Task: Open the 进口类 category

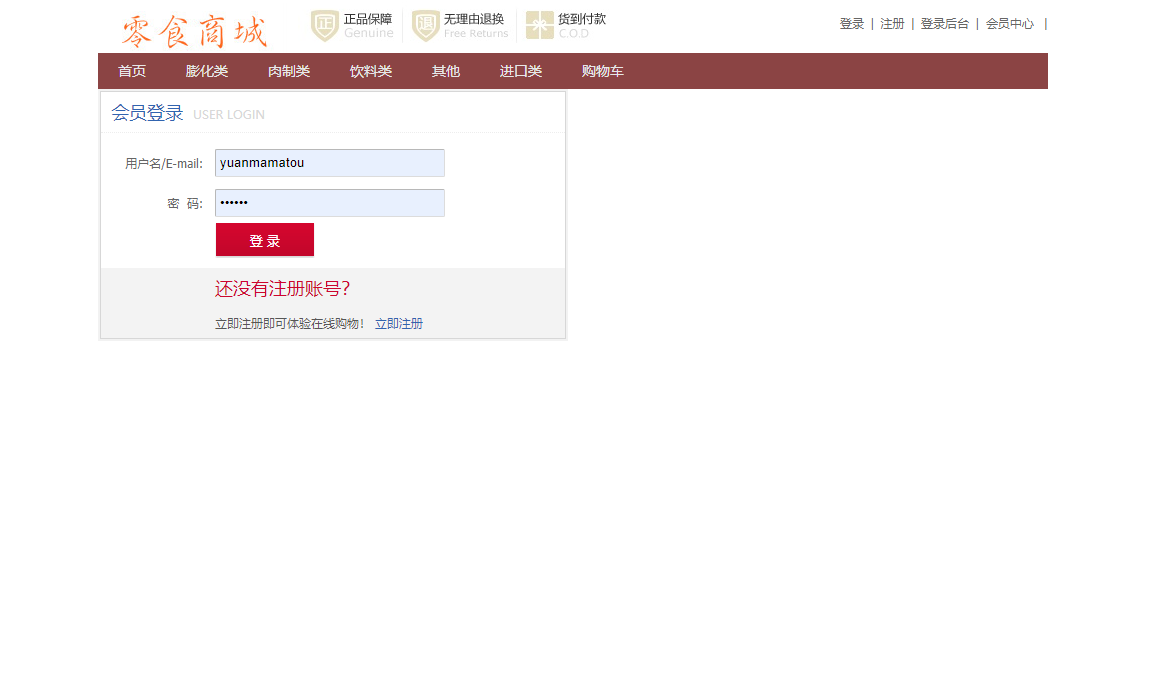Action: click(519, 70)
